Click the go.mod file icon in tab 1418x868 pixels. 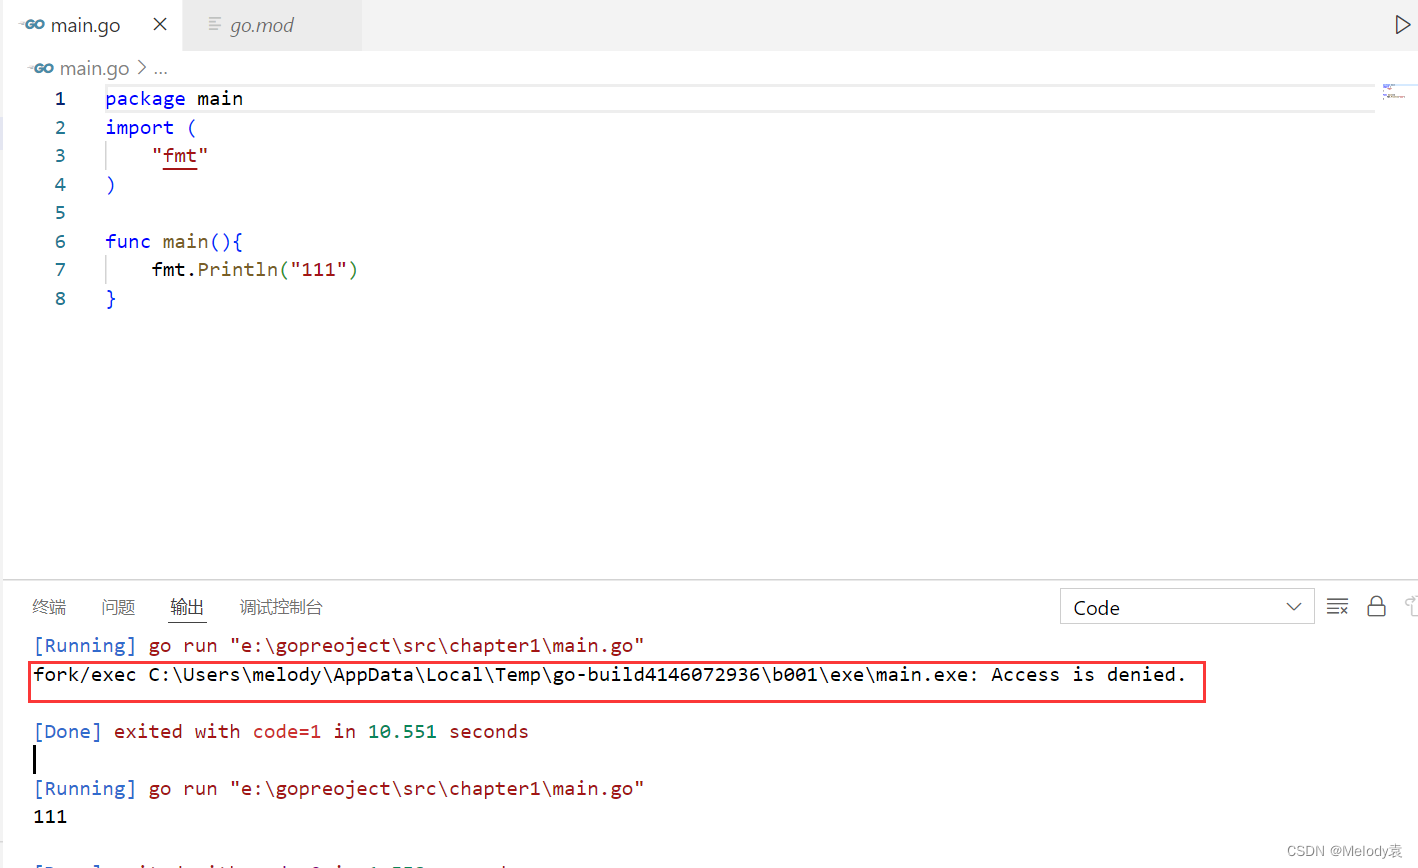214,24
